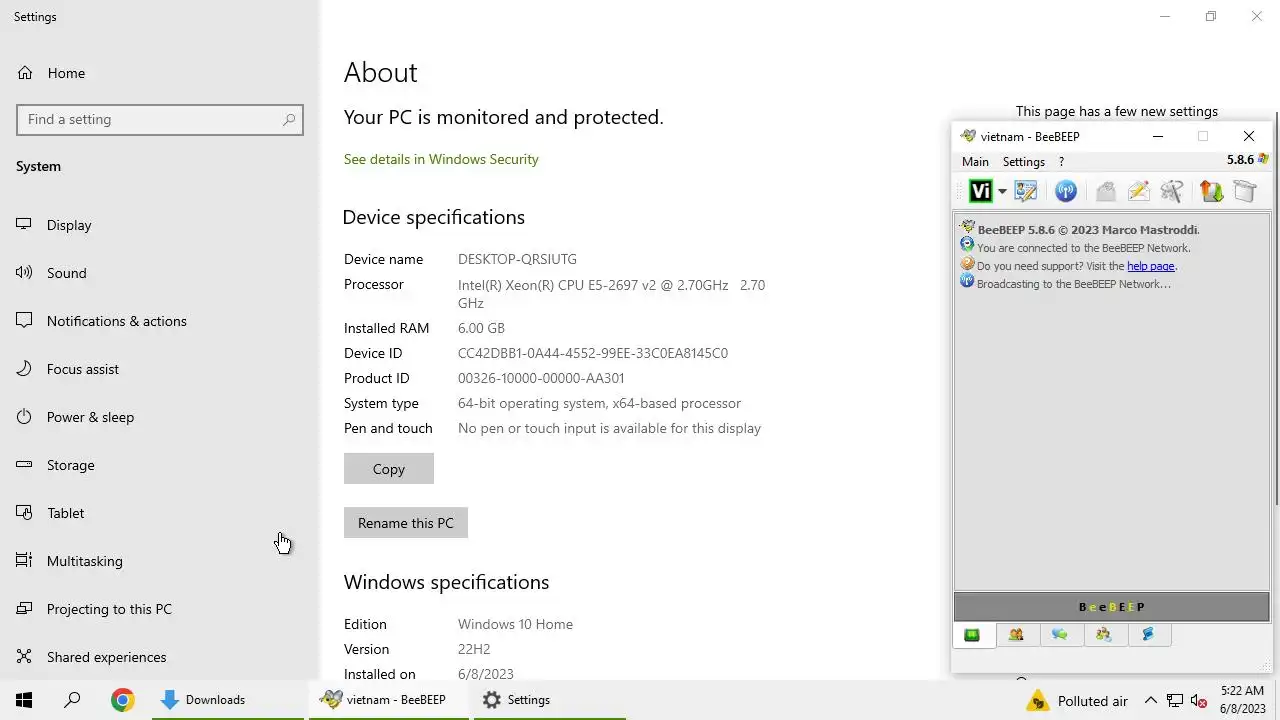Viewport: 1280px width, 720px height.
Task: Open the file transfer arrows icon in BeeBEEP
Action: click(1211, 191)
